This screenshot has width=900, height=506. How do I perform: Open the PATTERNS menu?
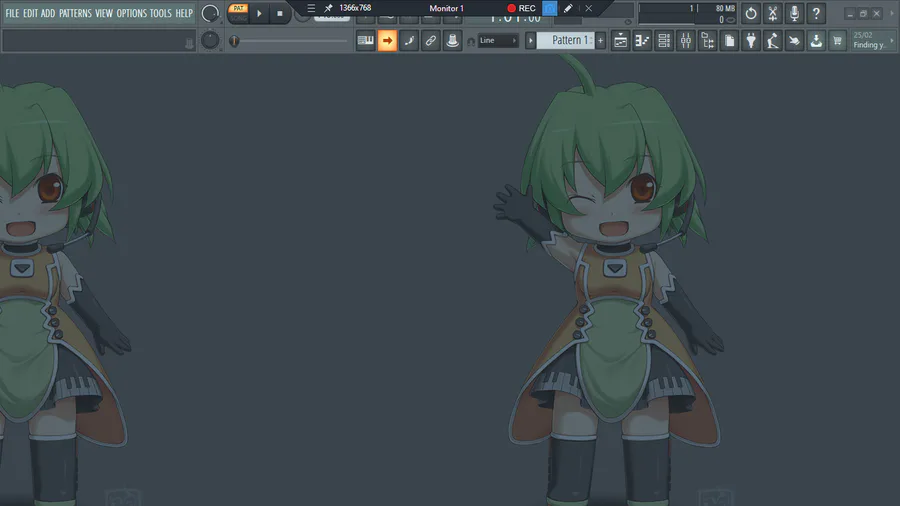pyautogui.click(x=75, y=13)
